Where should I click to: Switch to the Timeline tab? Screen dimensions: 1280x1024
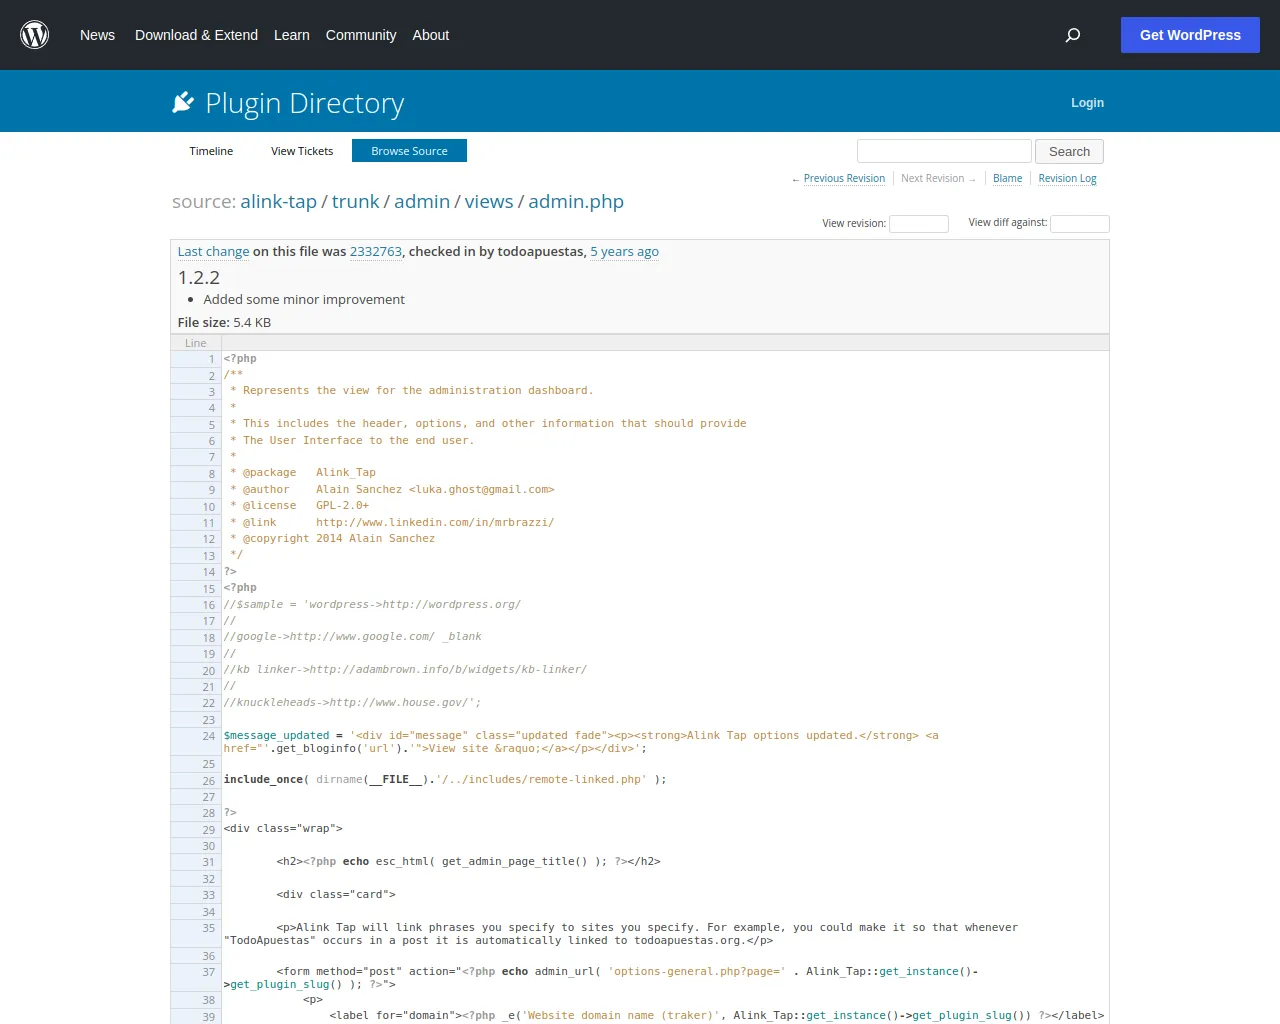coord(211,151)
